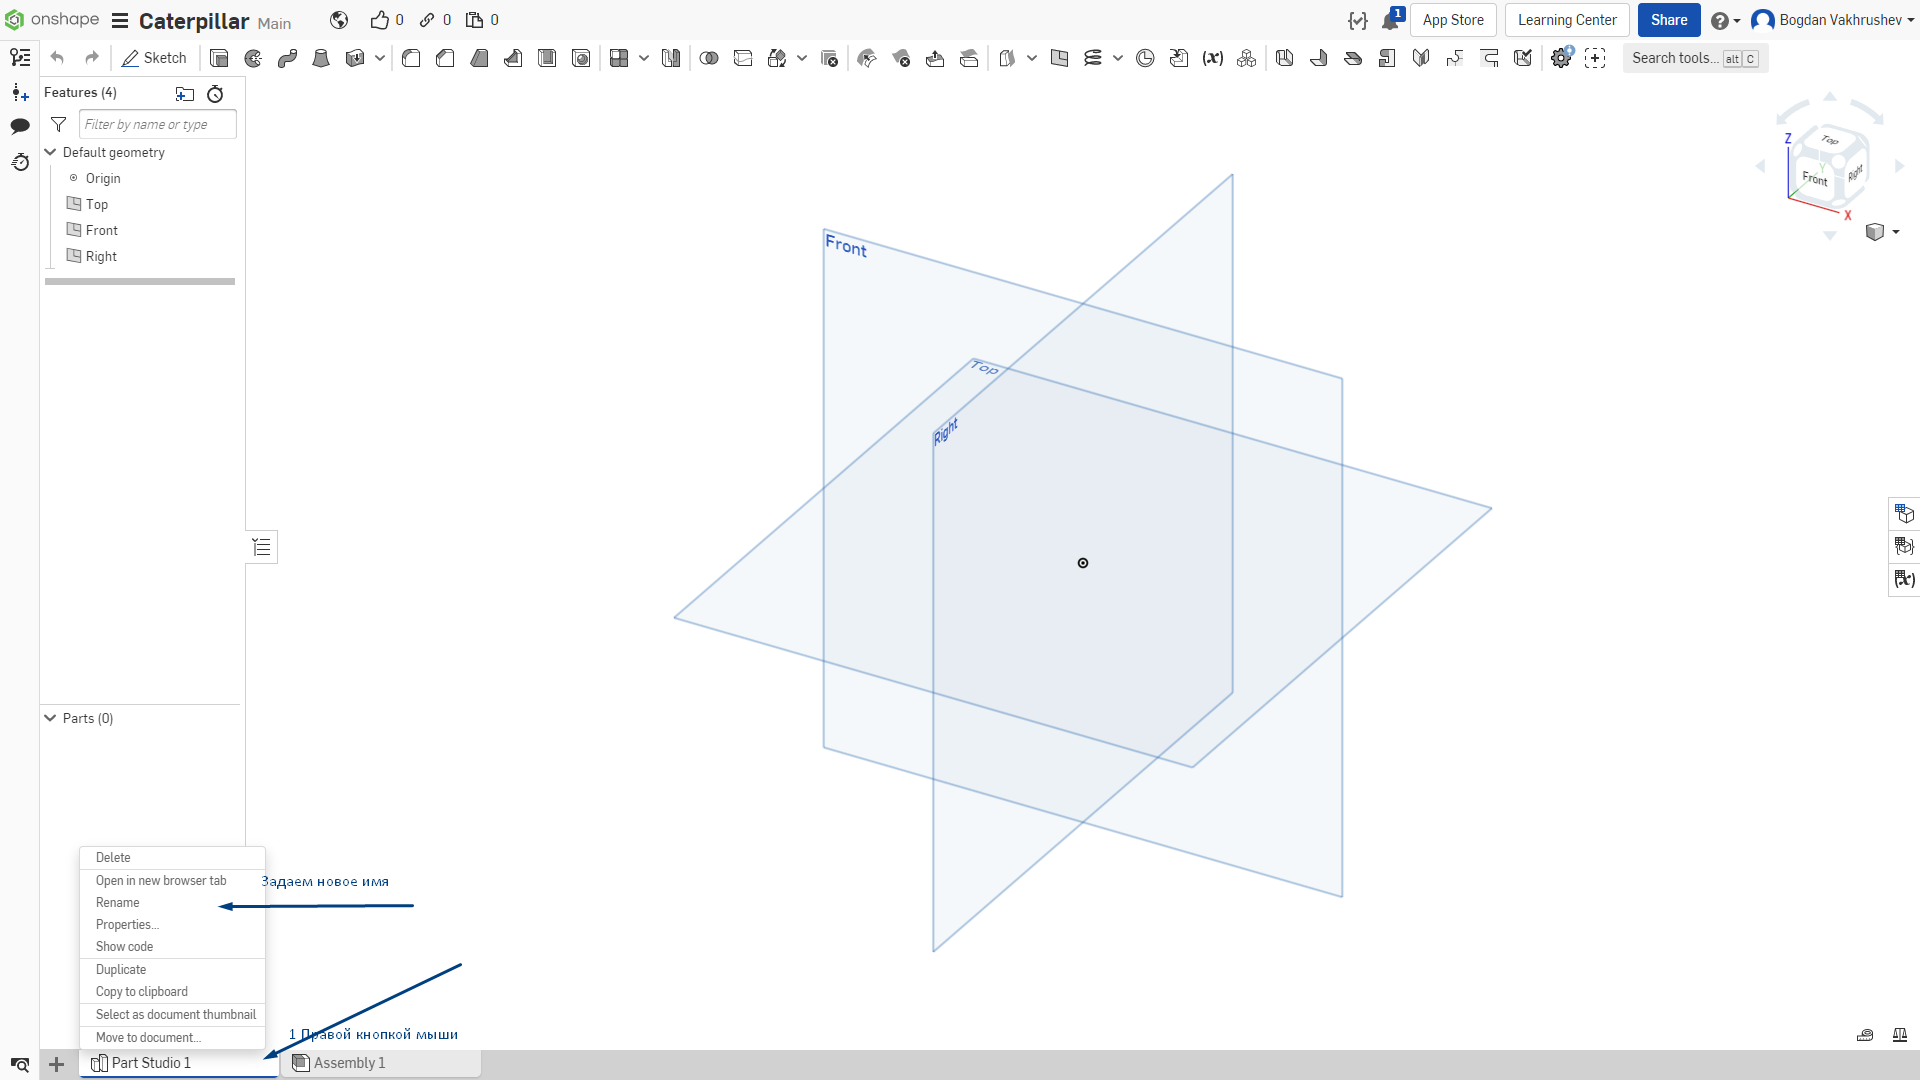
Task: Click the rollback stopwatch icon in Features
Action: (x=215, y=94)
